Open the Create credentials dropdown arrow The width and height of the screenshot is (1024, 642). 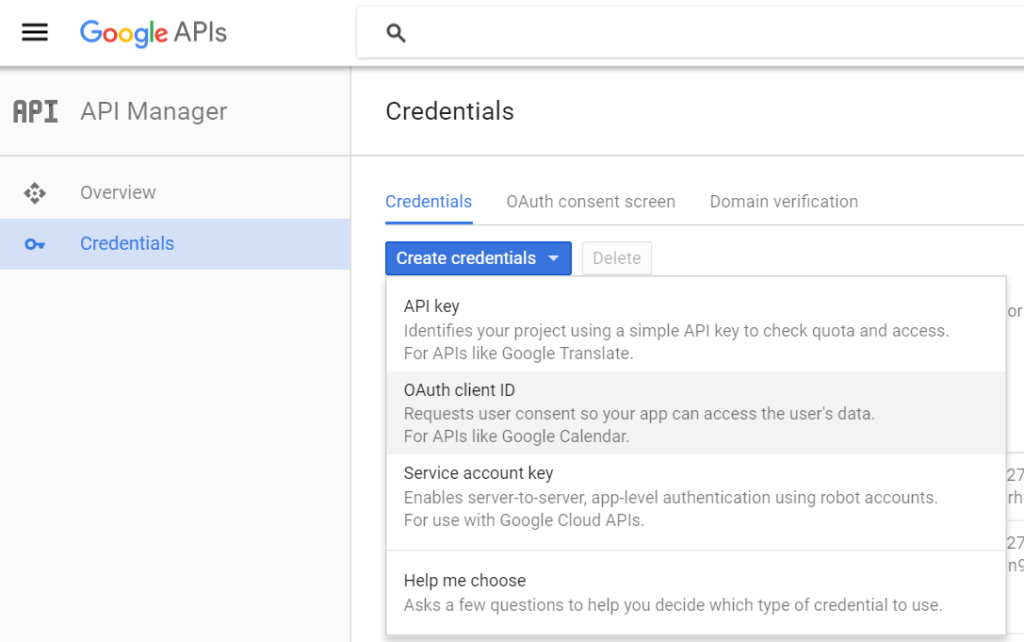click(x=553, y=258)
